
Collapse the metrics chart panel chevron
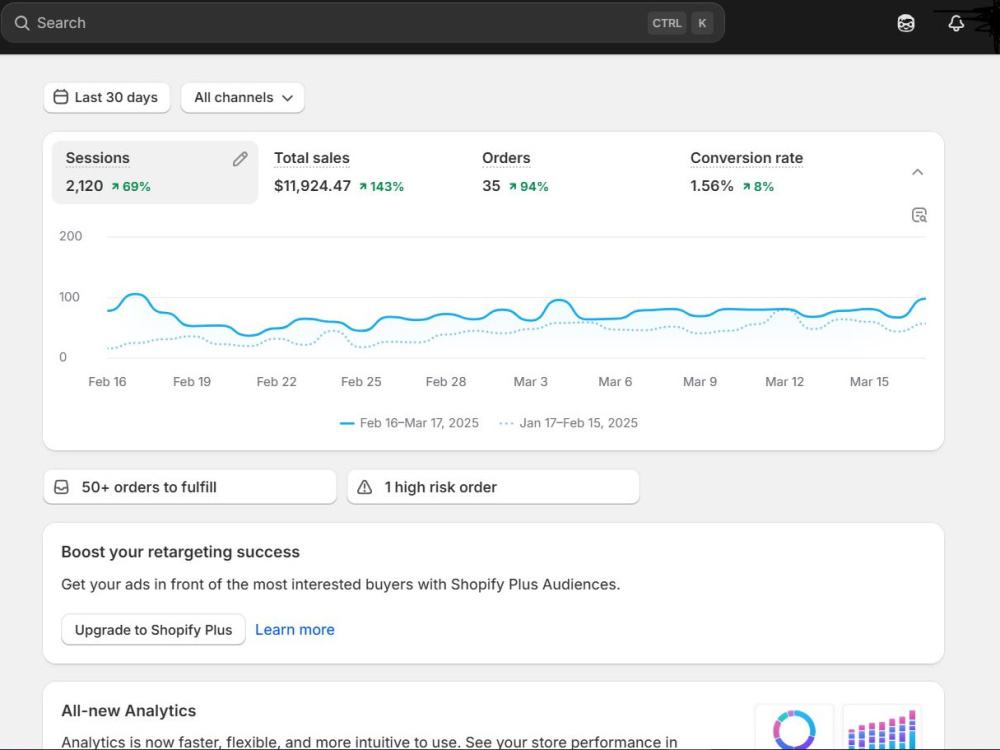917,172
